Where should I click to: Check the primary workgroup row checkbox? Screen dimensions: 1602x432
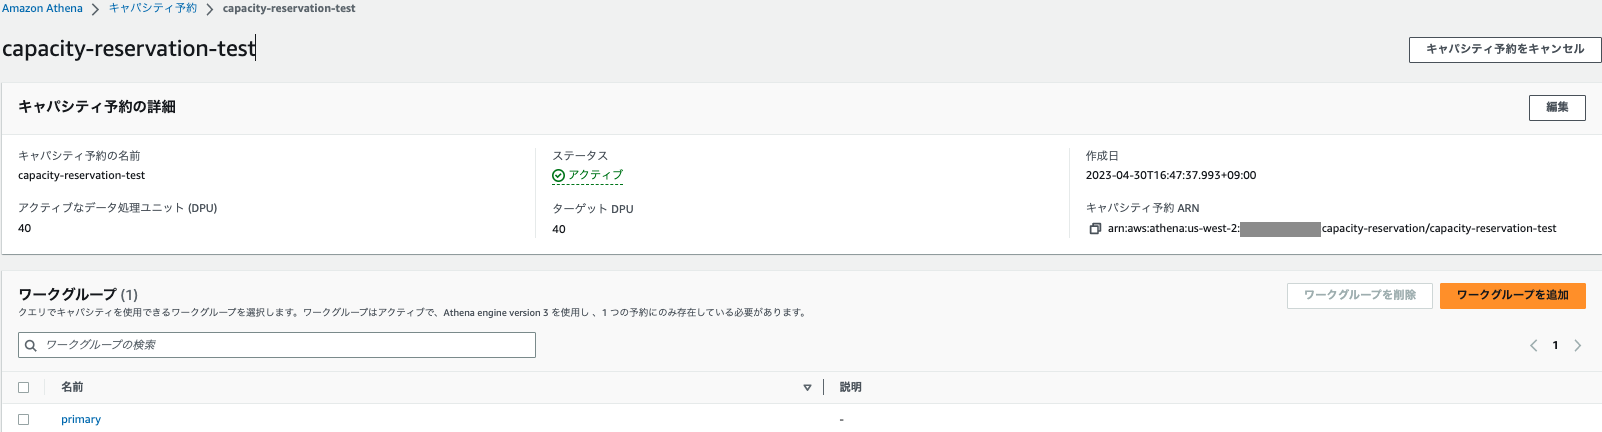click(x=24, y=420)
